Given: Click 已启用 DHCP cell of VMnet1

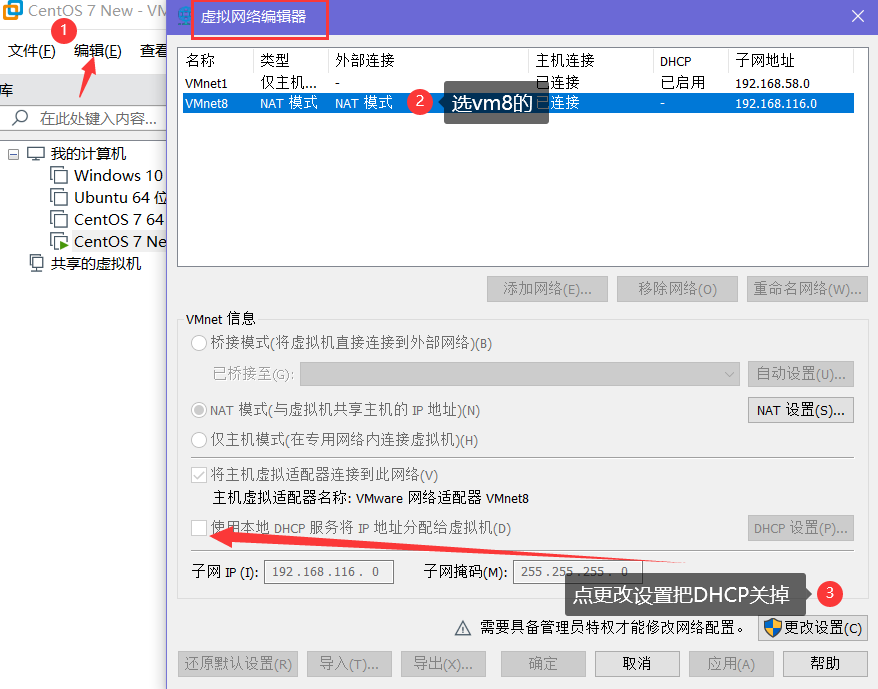Looking at the screenshot, I should [x=683, y=83].
